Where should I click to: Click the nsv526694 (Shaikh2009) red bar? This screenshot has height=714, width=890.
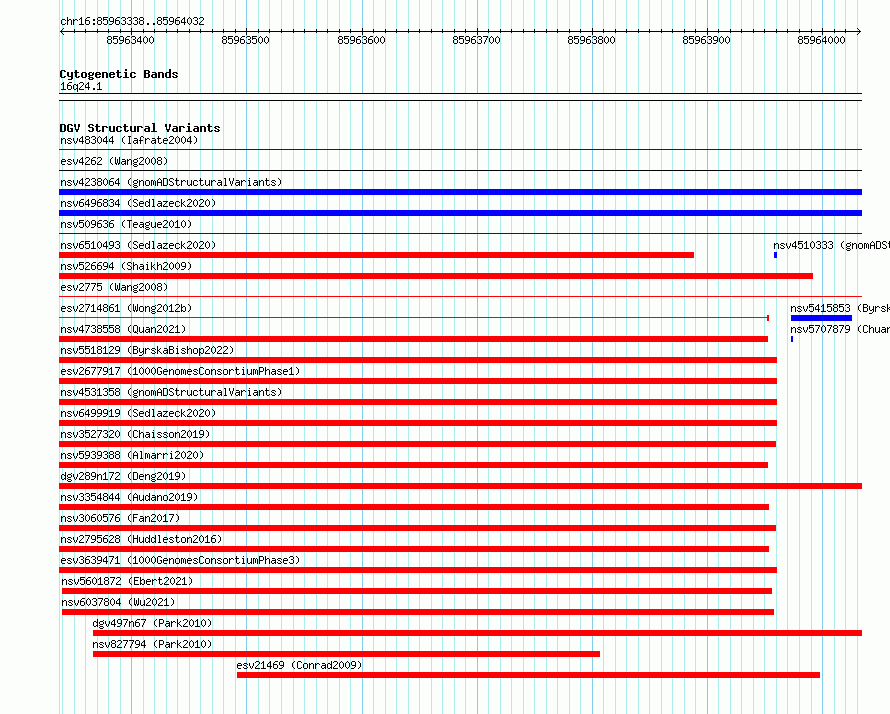436,276
